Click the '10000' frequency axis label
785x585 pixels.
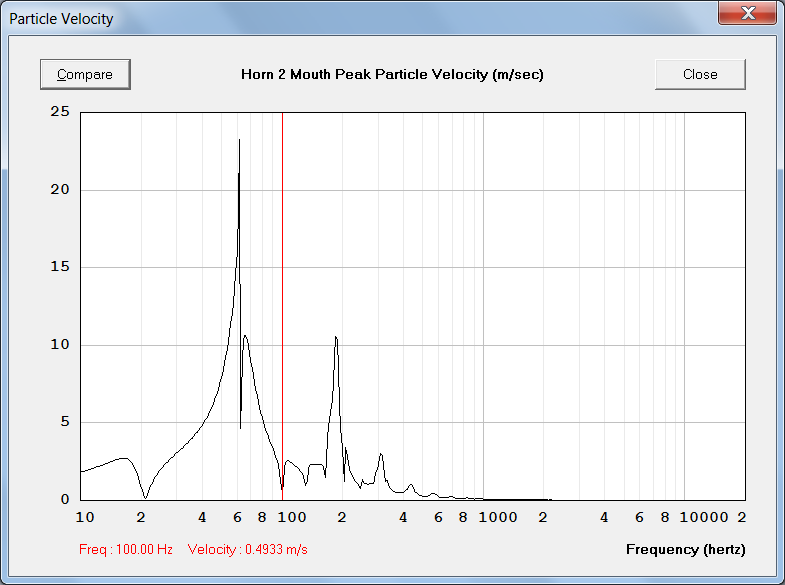[x=704, y=517]
